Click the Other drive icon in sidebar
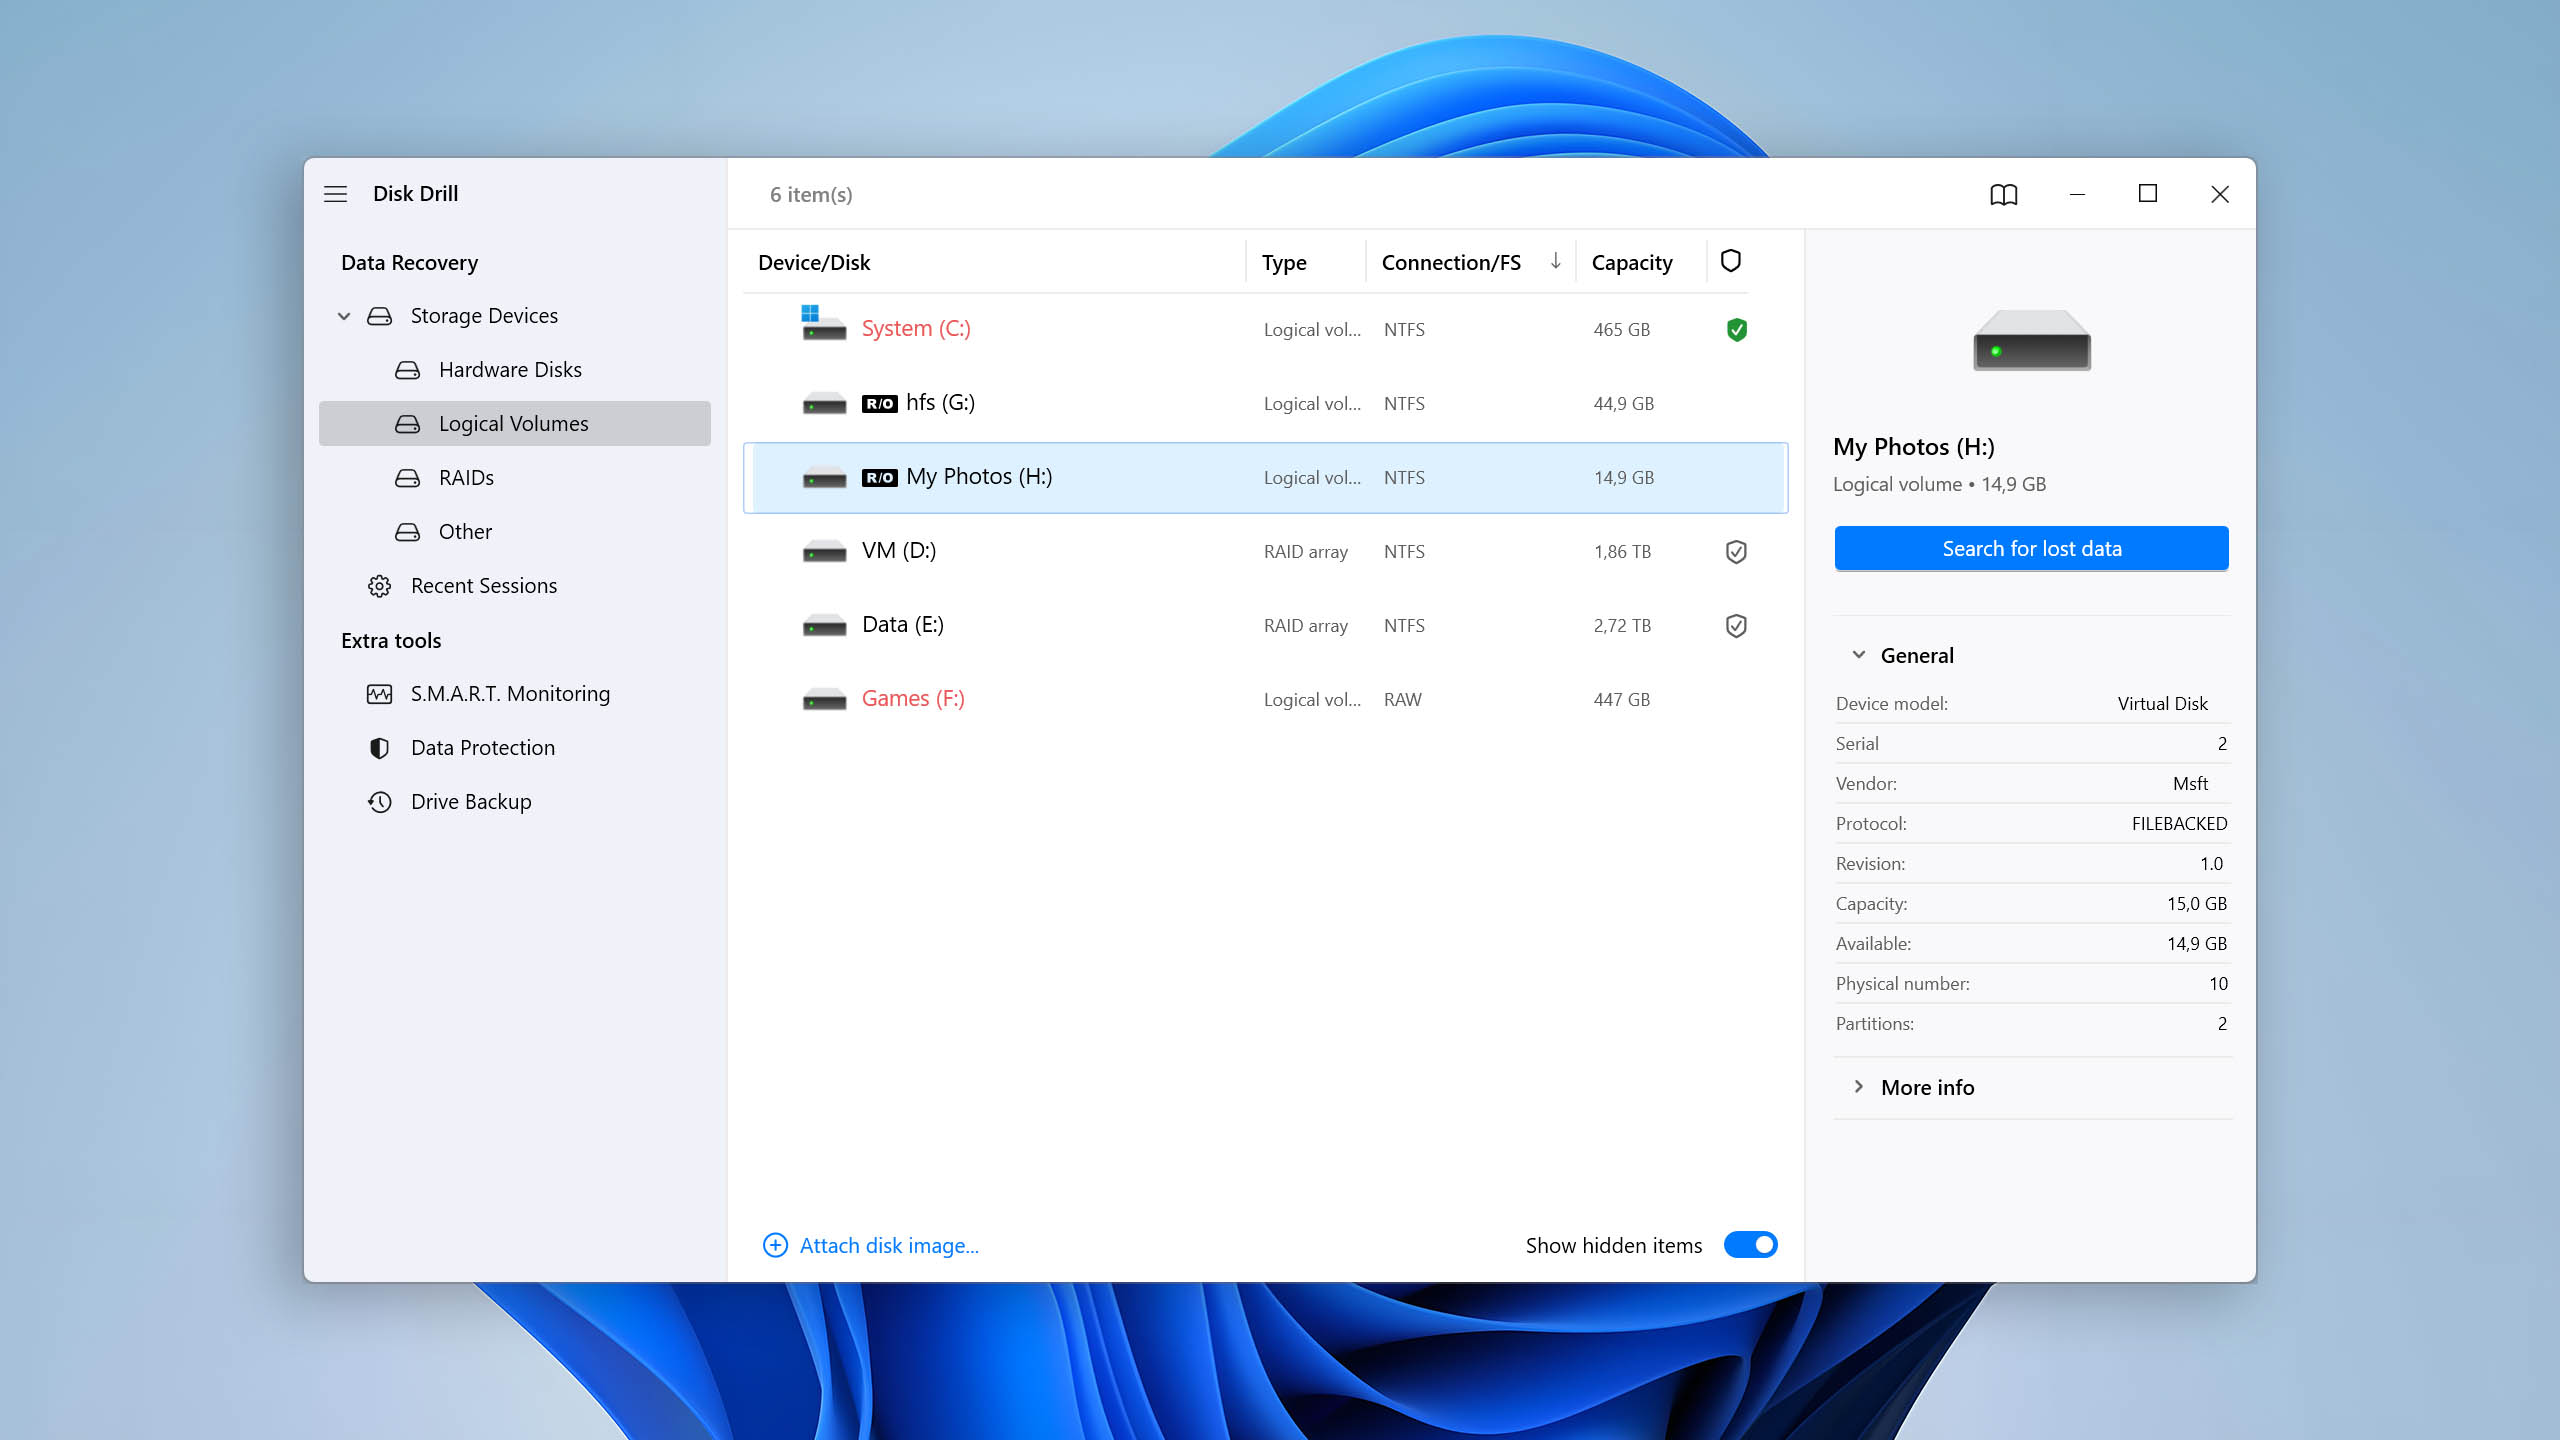Viewport: 2560px width, 1440px height. pos(407,532)
